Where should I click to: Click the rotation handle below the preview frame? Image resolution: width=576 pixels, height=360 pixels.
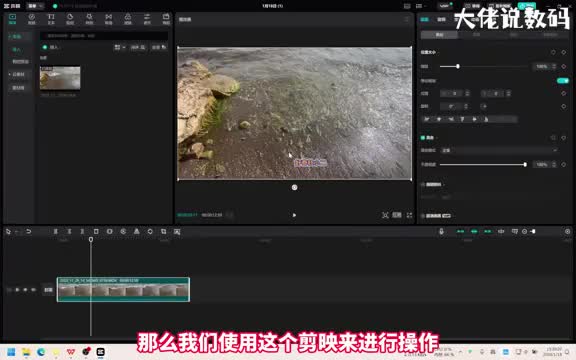[x=294, y=187]
